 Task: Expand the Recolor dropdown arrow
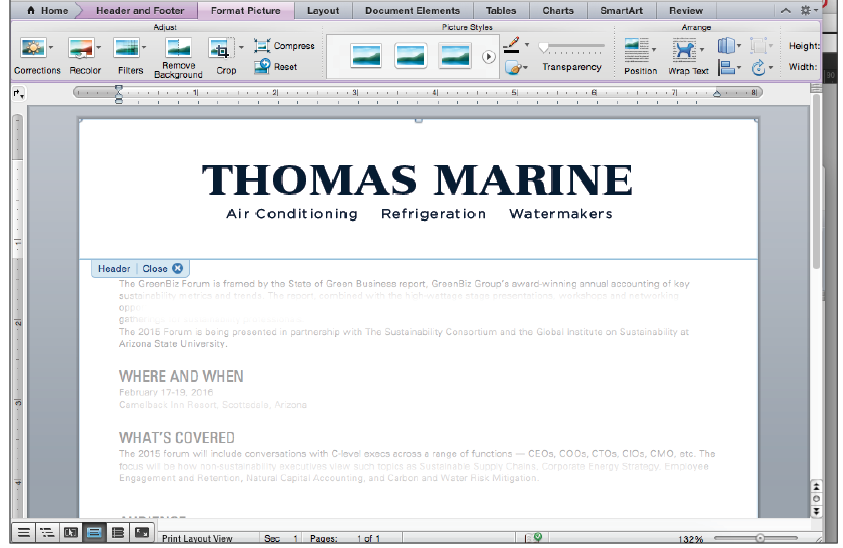point(99,48)
